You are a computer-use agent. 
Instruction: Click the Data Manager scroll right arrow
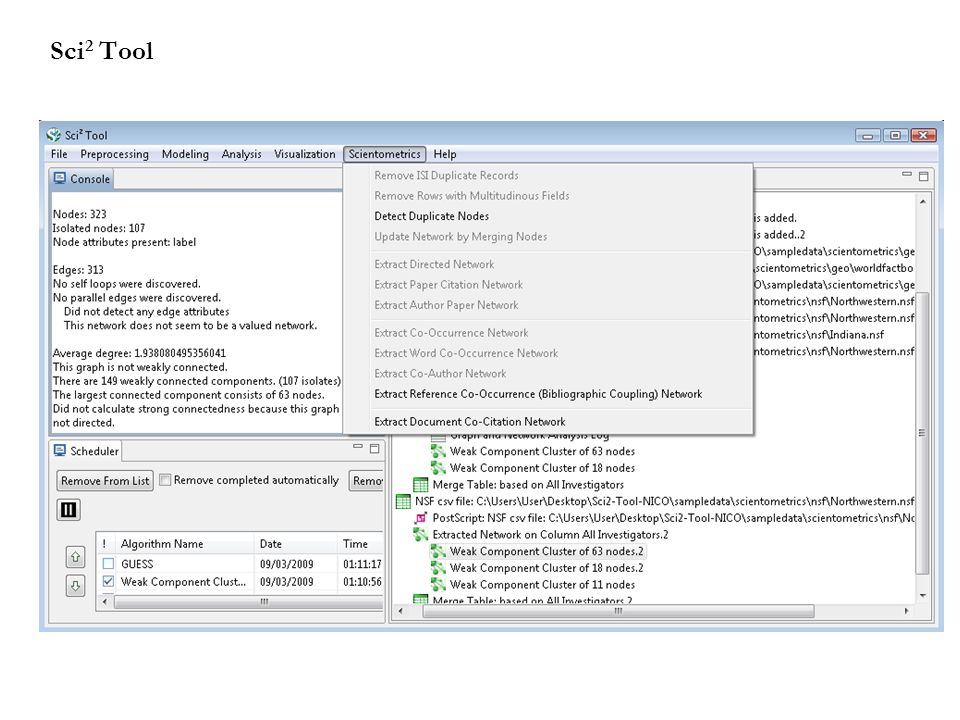[x=906, y=611]
